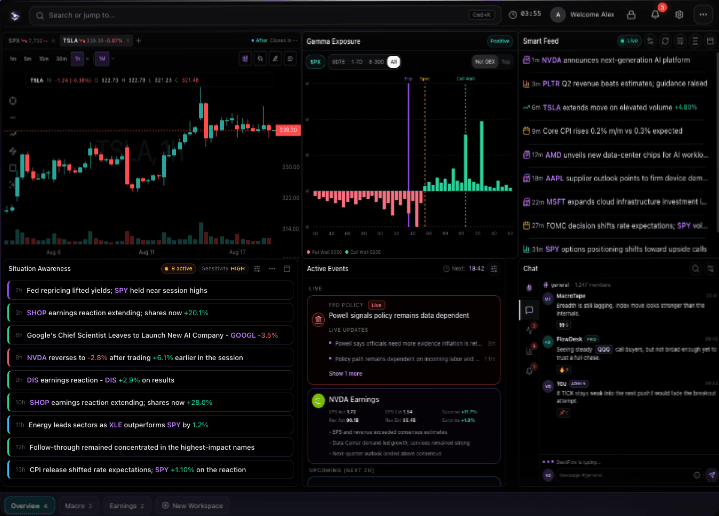This screenshot has height=516, width=719.
Task: Click the indicators icon in the chart toolbar
Action: (245, 59)
